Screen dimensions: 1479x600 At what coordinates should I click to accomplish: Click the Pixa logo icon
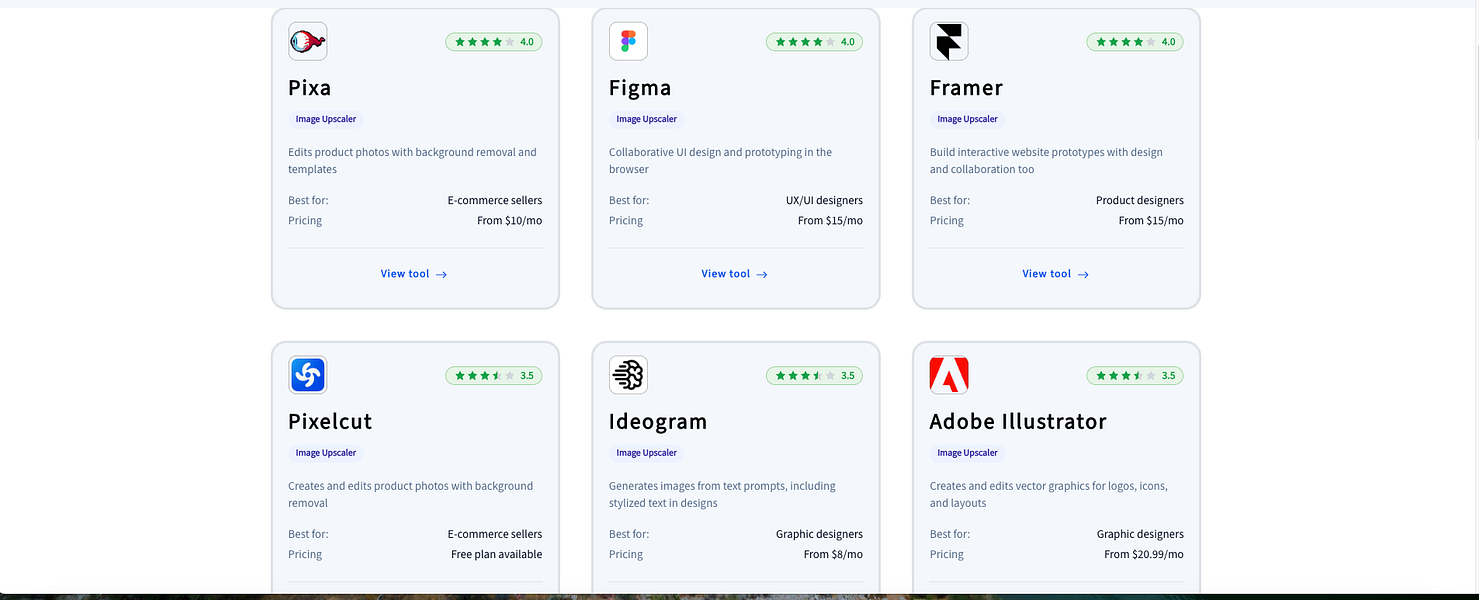point(308,42)
